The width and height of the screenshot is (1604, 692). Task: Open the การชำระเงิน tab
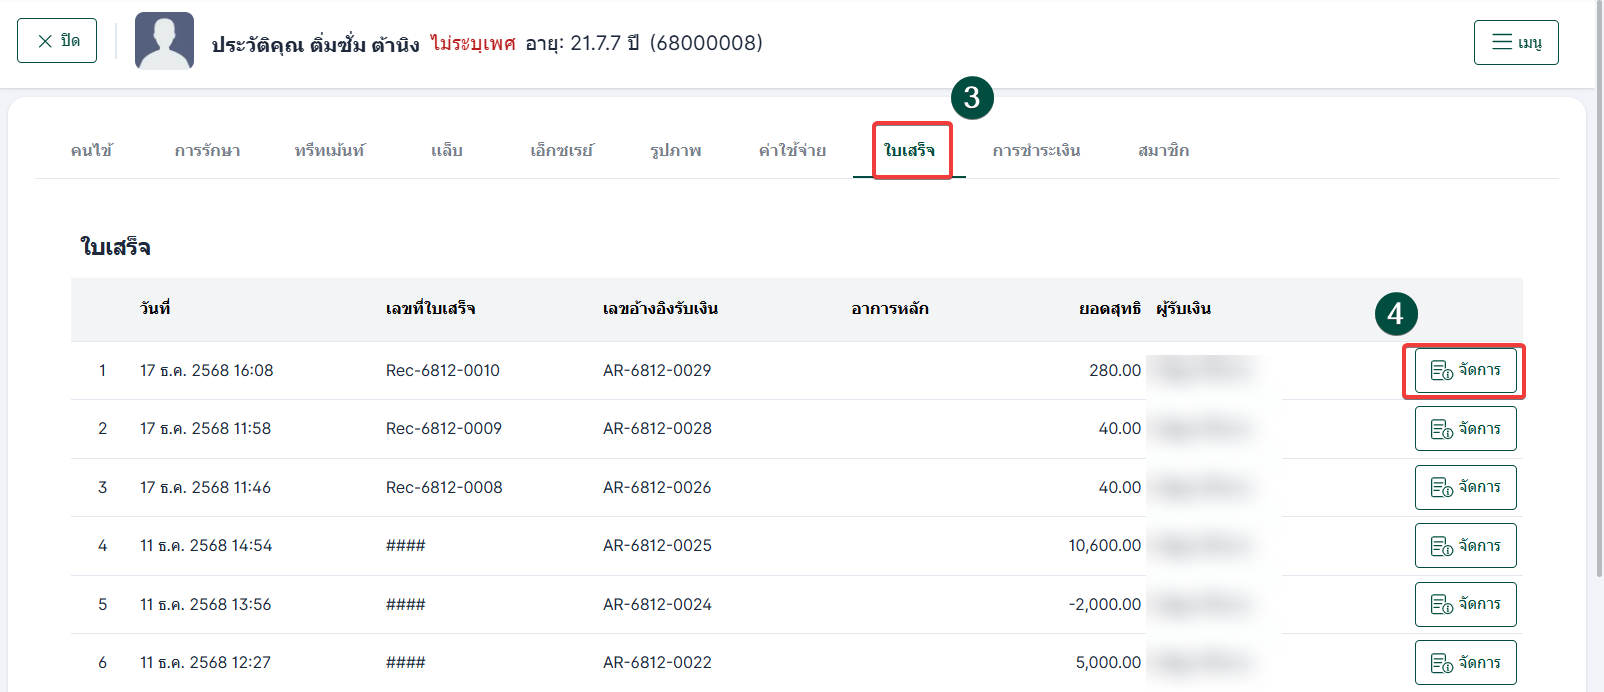(1036, 151)
